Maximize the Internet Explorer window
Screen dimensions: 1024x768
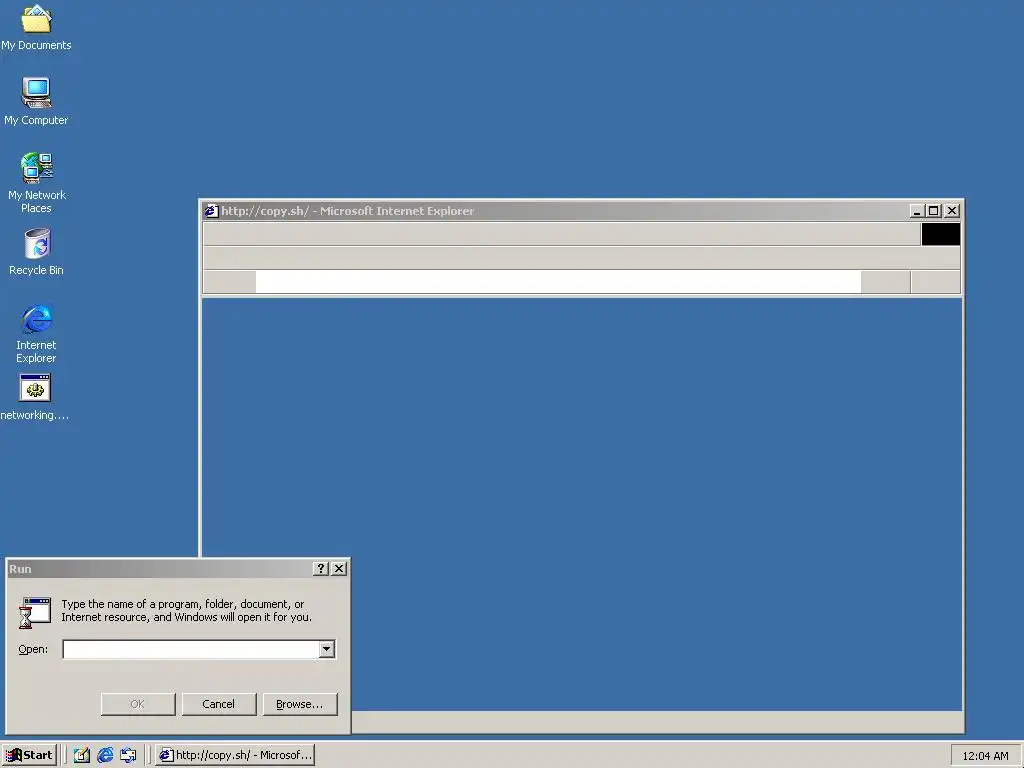click(933, 211)
